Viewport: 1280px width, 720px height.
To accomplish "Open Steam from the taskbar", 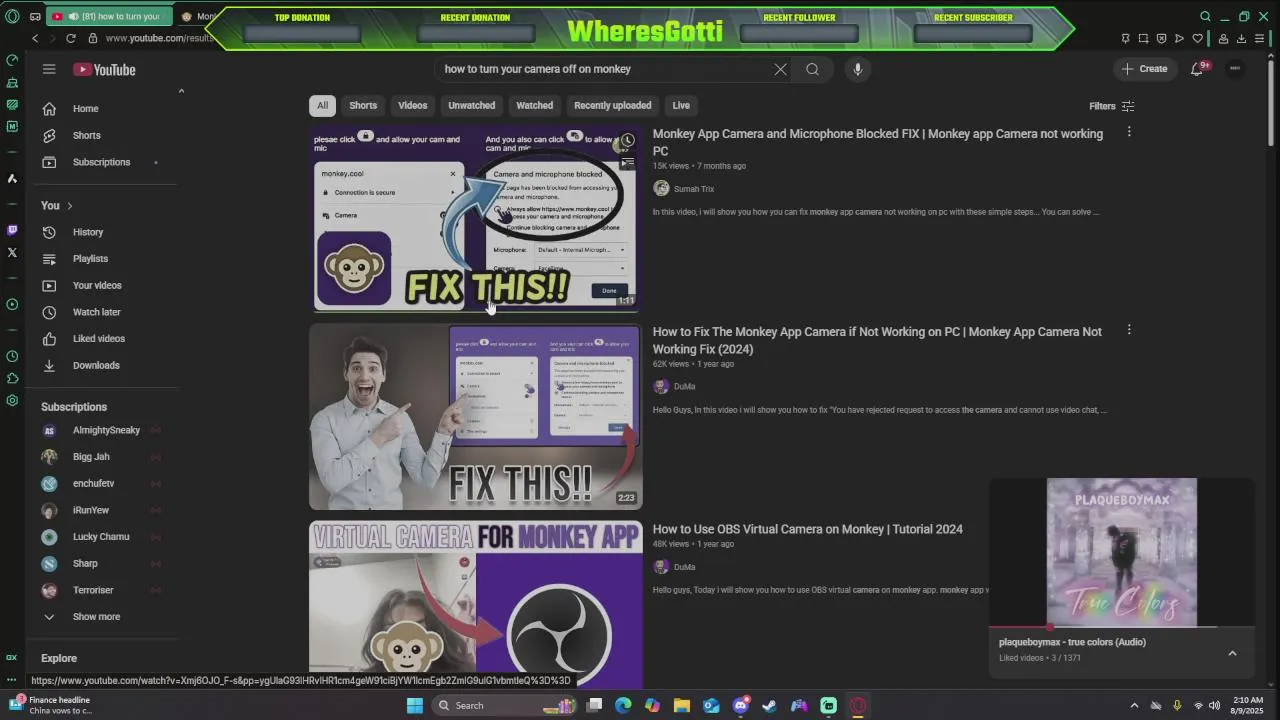I will pyautogui.click(x=769, y=705).
